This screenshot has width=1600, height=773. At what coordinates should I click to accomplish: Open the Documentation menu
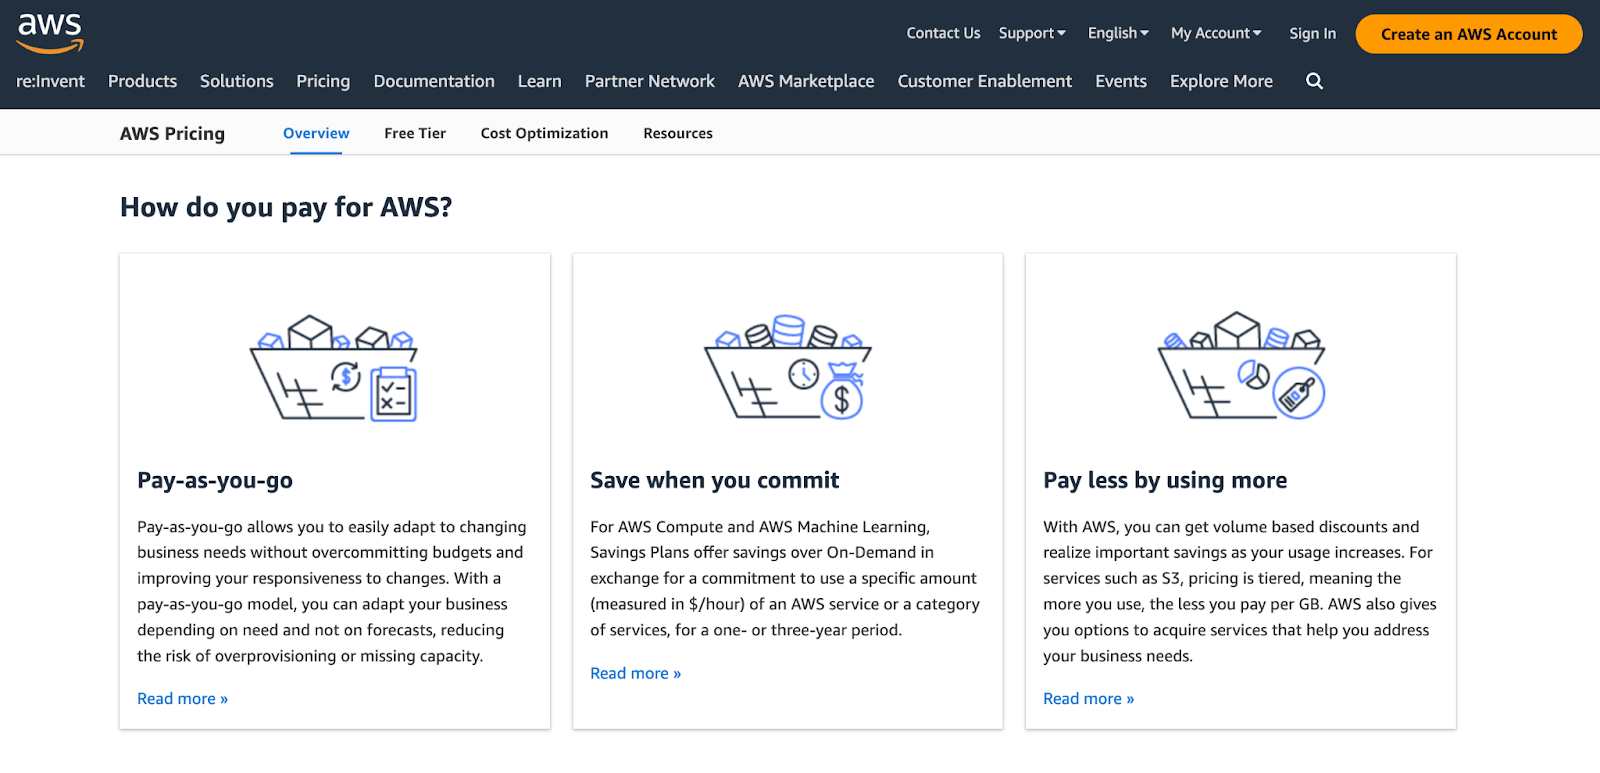tap(434, 81)
